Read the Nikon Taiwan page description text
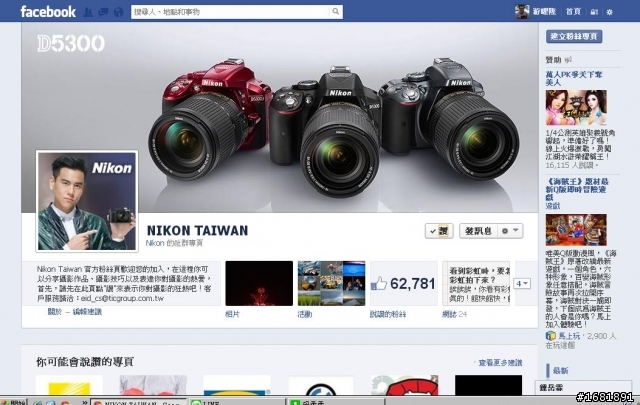Screen dimensions: 640x405 tap(124, 284)
